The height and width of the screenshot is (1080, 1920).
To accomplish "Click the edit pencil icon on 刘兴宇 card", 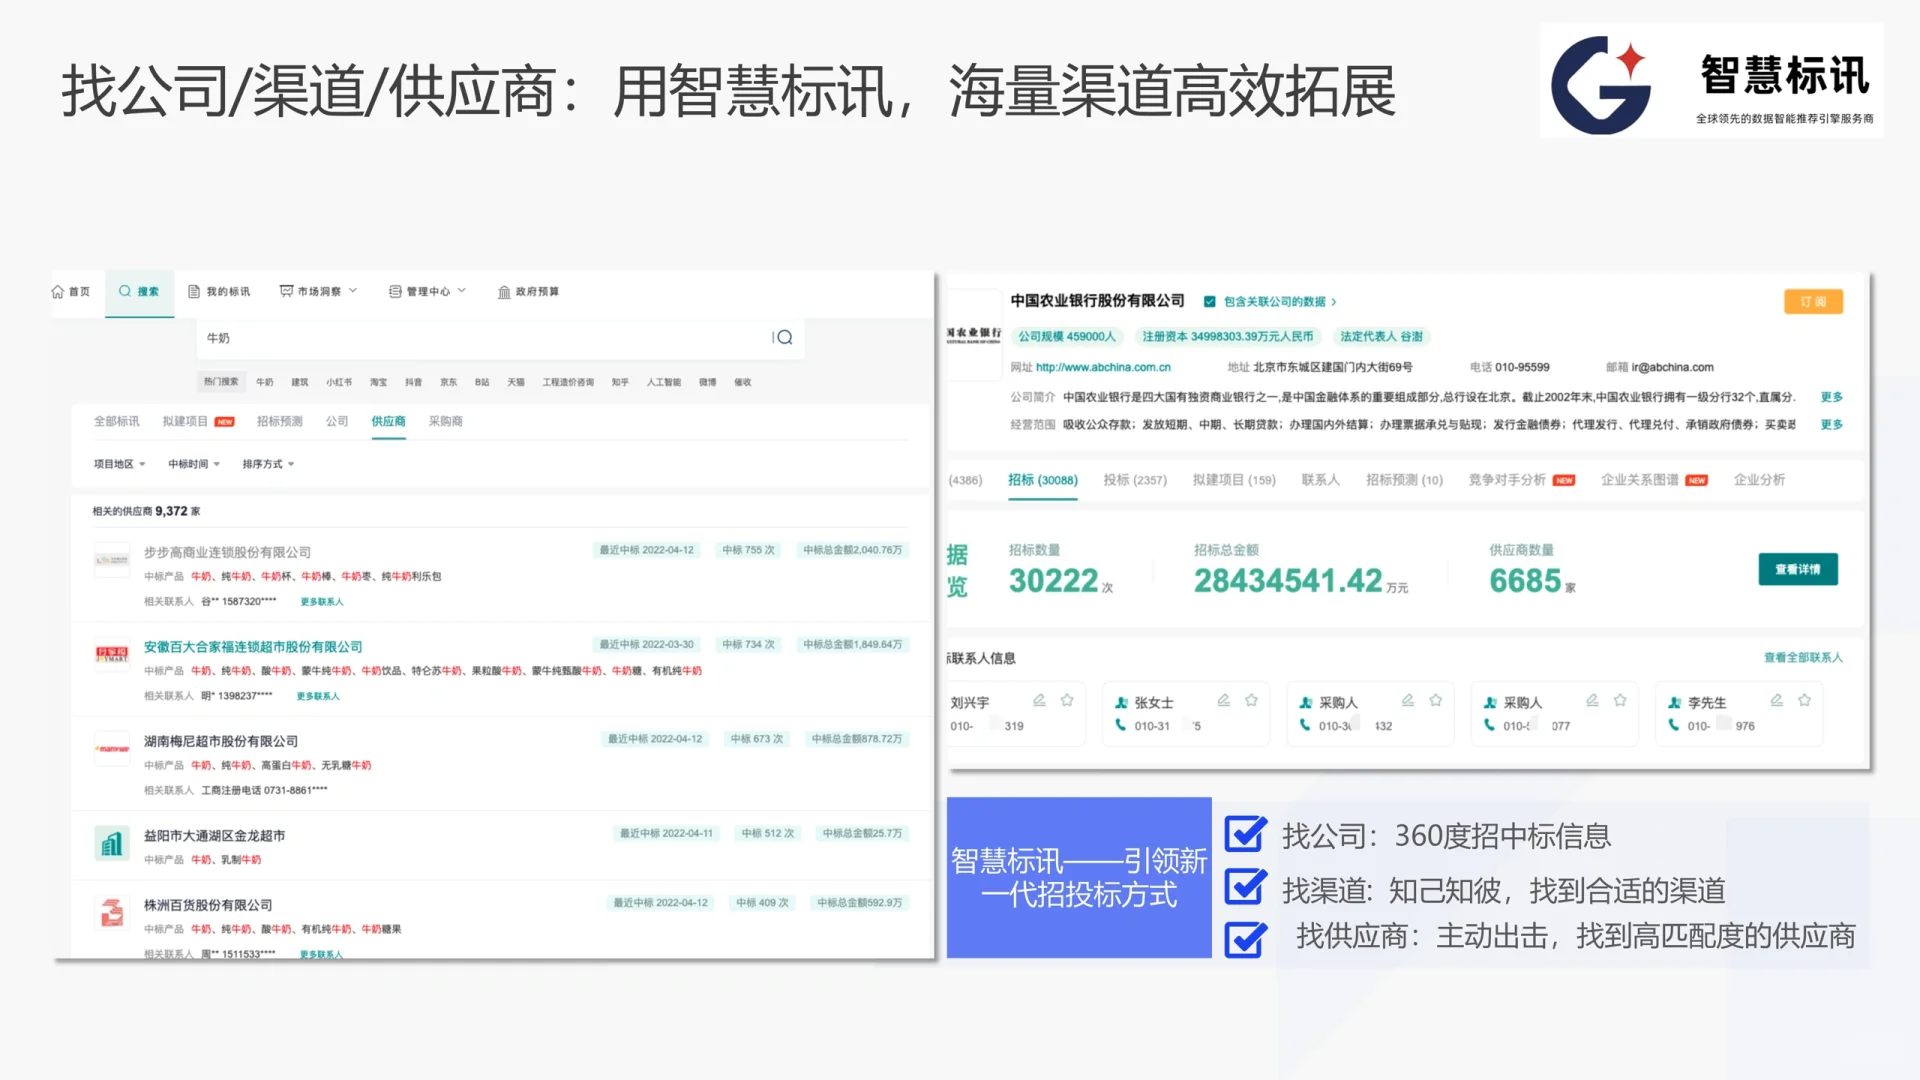I will point(1040,700).
